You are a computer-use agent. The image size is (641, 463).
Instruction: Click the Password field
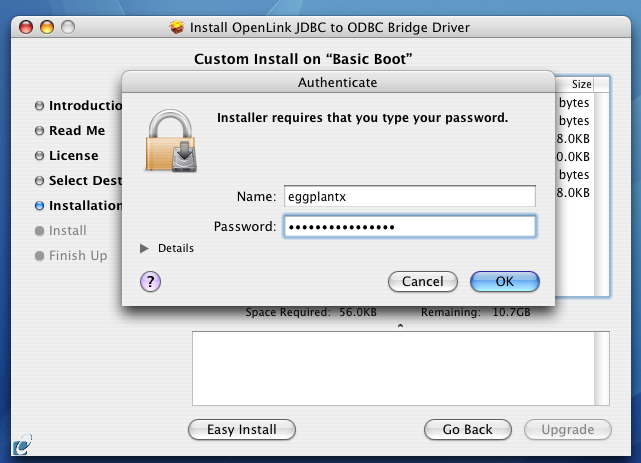(410, 226)
